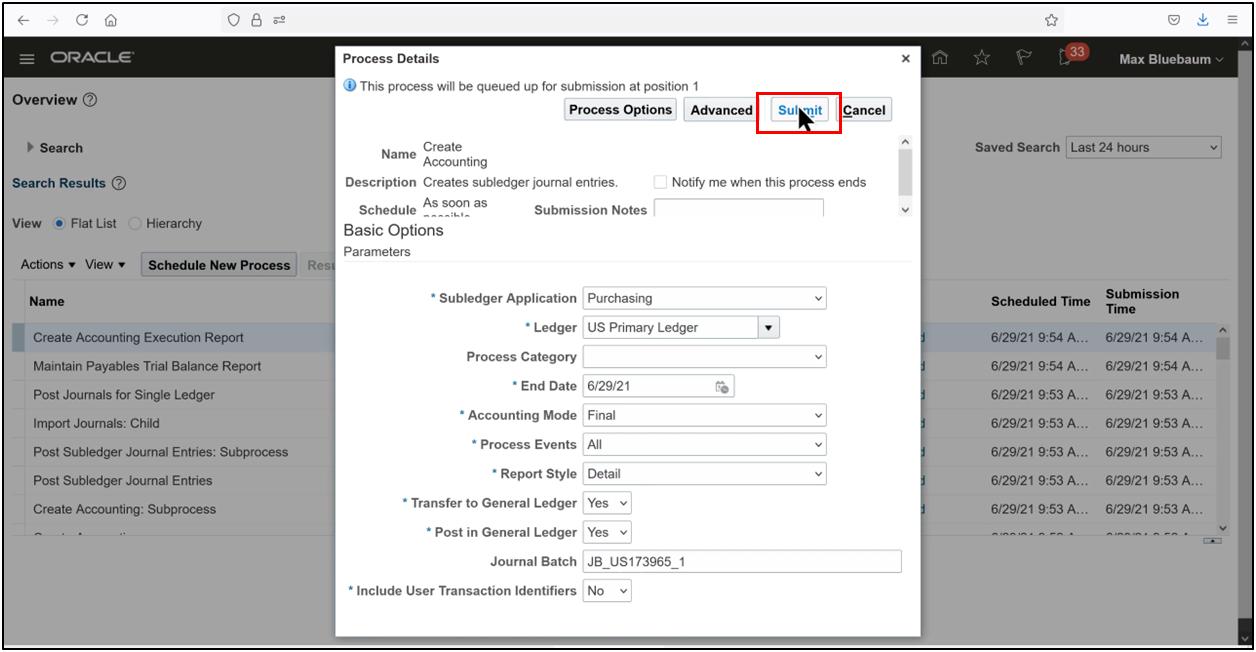
Task: Open the navigation hamburger menu
Action: point(27,58)
